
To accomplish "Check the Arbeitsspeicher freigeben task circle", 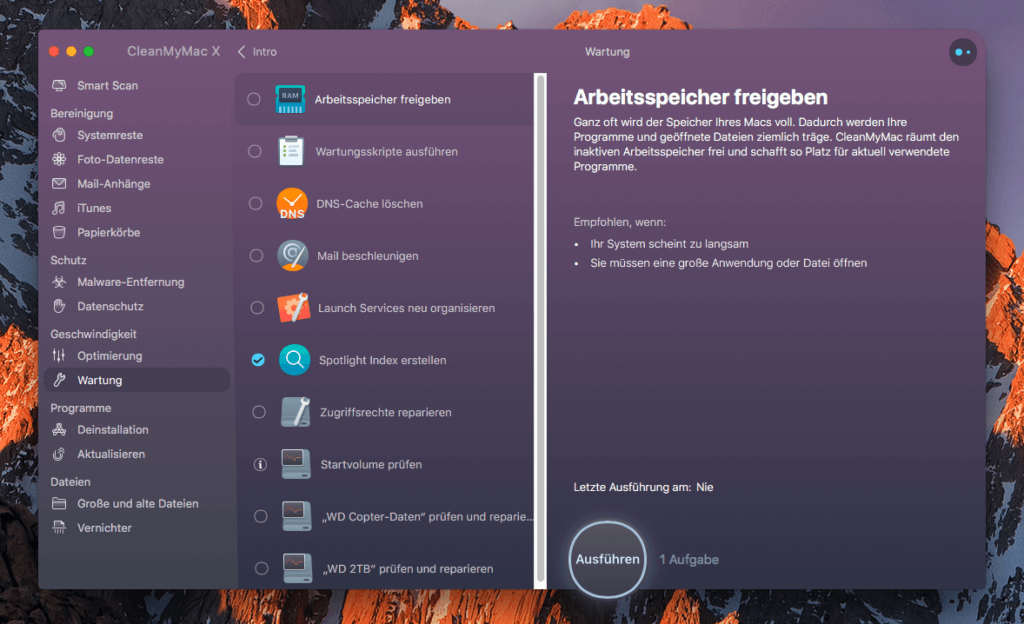I will [x=256, y=98].
